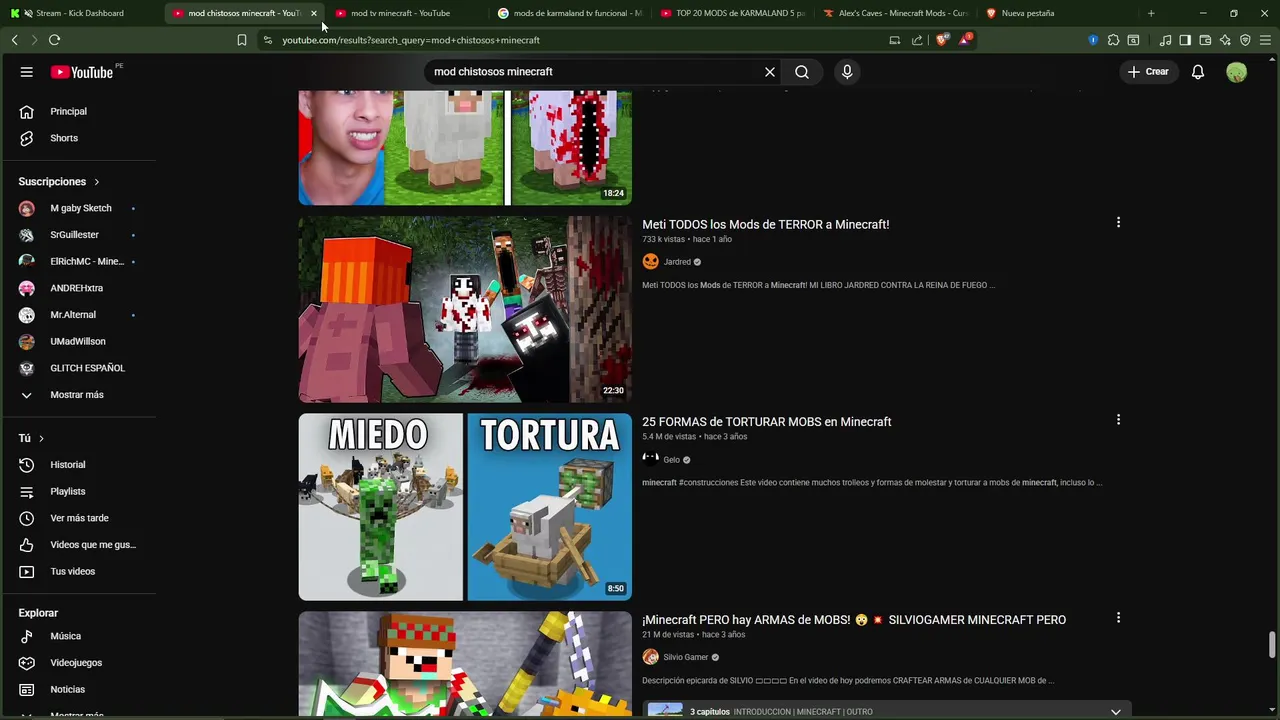The width and height of the screenshot is (1280, 720).
Task: Open the browser main menu icon
Action: 1265,40
